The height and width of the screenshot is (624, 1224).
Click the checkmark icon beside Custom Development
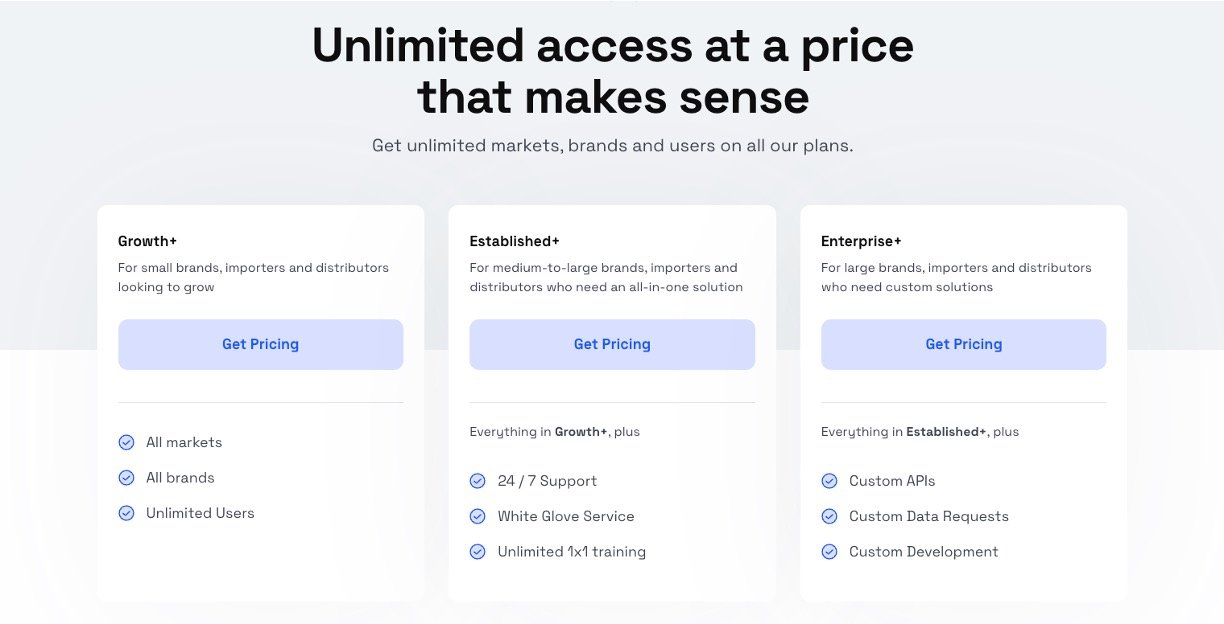[829, 551]
